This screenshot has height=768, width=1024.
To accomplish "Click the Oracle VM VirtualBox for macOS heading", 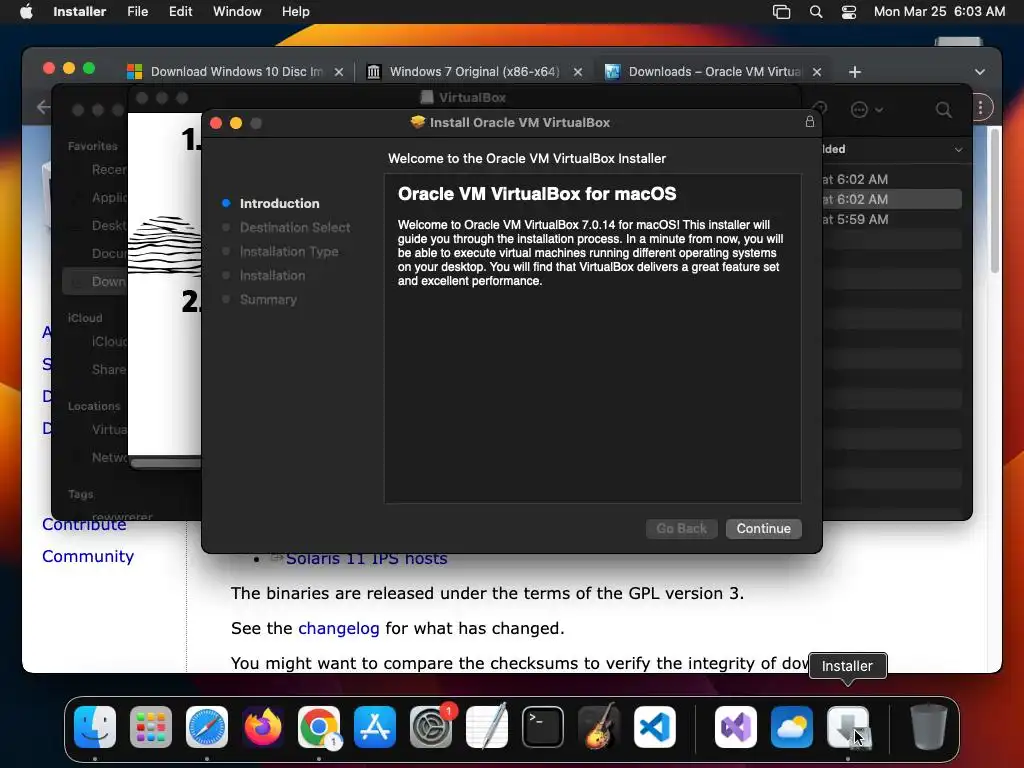I will tap(537, 194).
